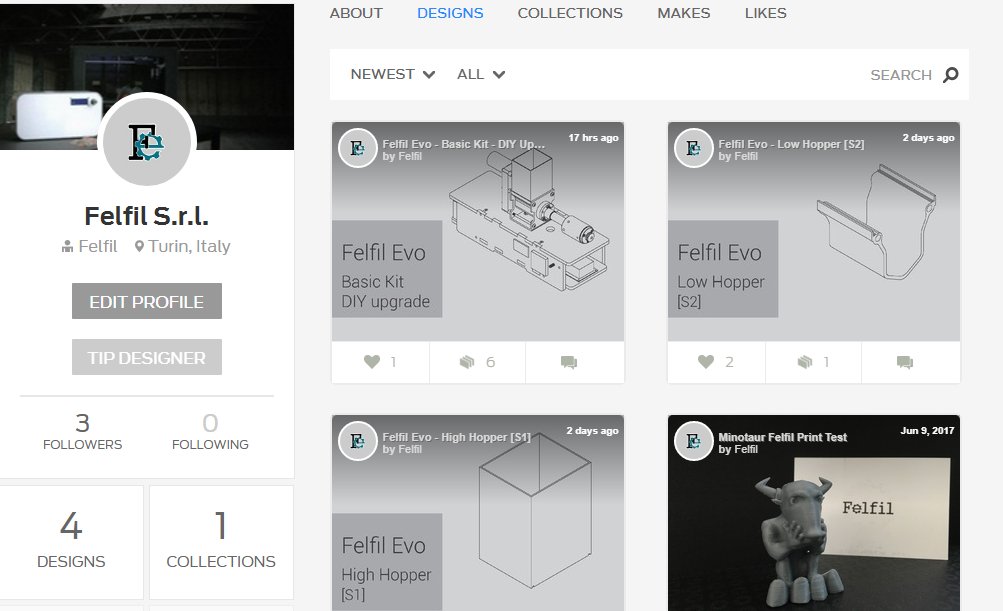This screenshot has width=1003, height=611.
Task: Click the 'Jun 9, 2017' date
Action: (x=927, y=431)
